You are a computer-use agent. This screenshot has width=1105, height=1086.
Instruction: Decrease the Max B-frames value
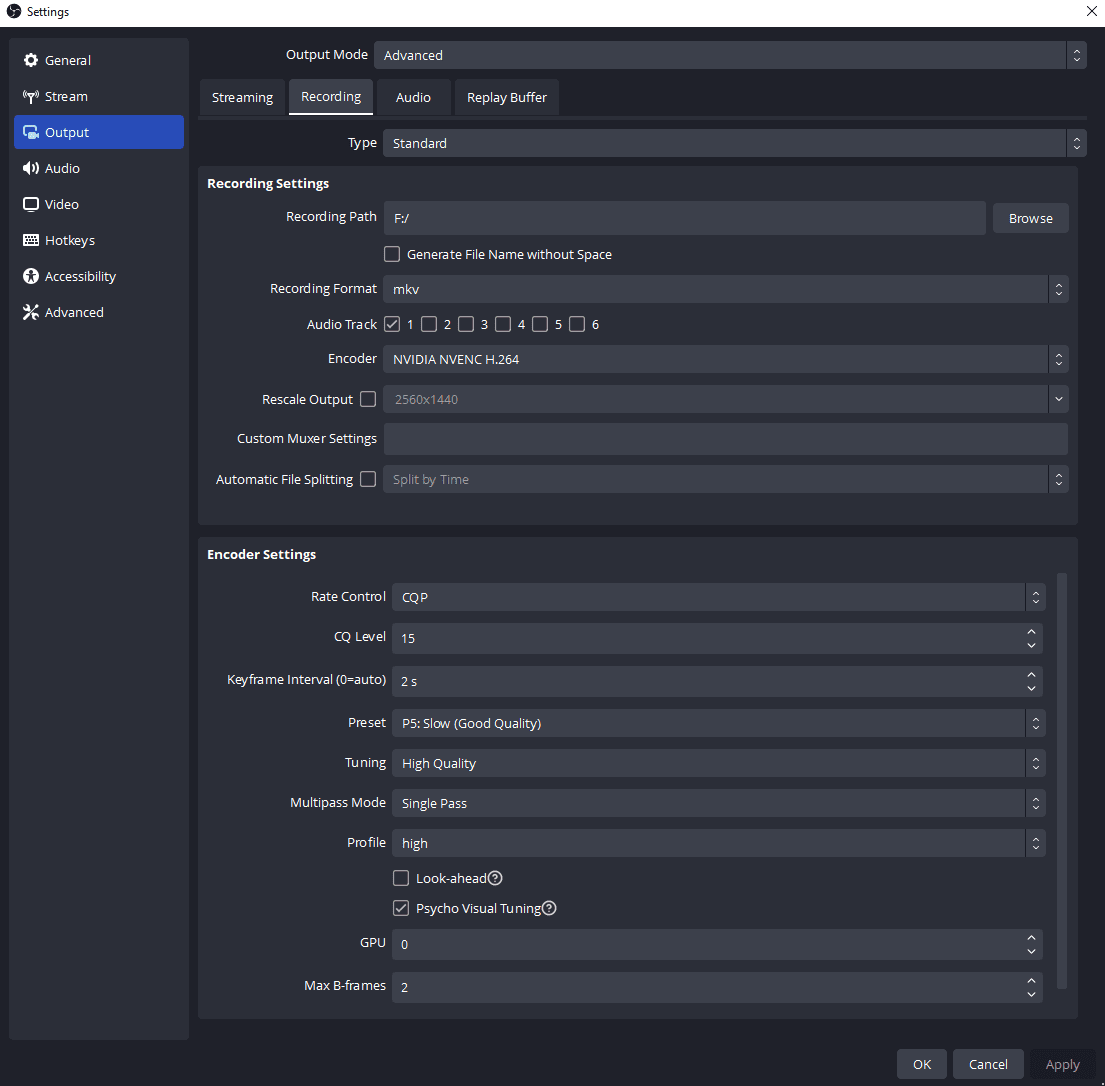[1031, 994]
